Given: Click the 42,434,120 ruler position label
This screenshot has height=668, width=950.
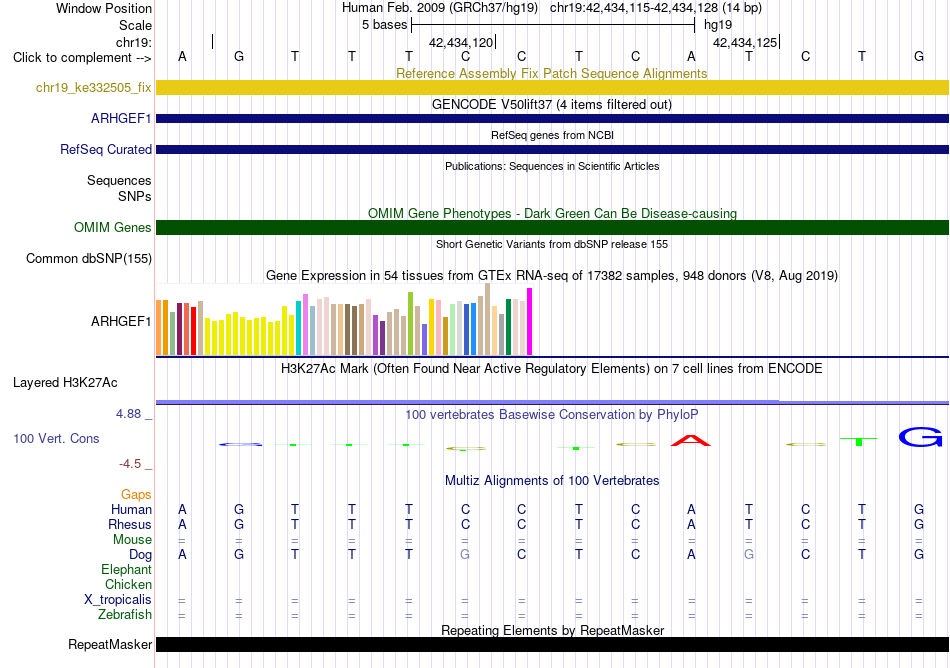Looking at the screenshot, I should [x=461, y=42].
